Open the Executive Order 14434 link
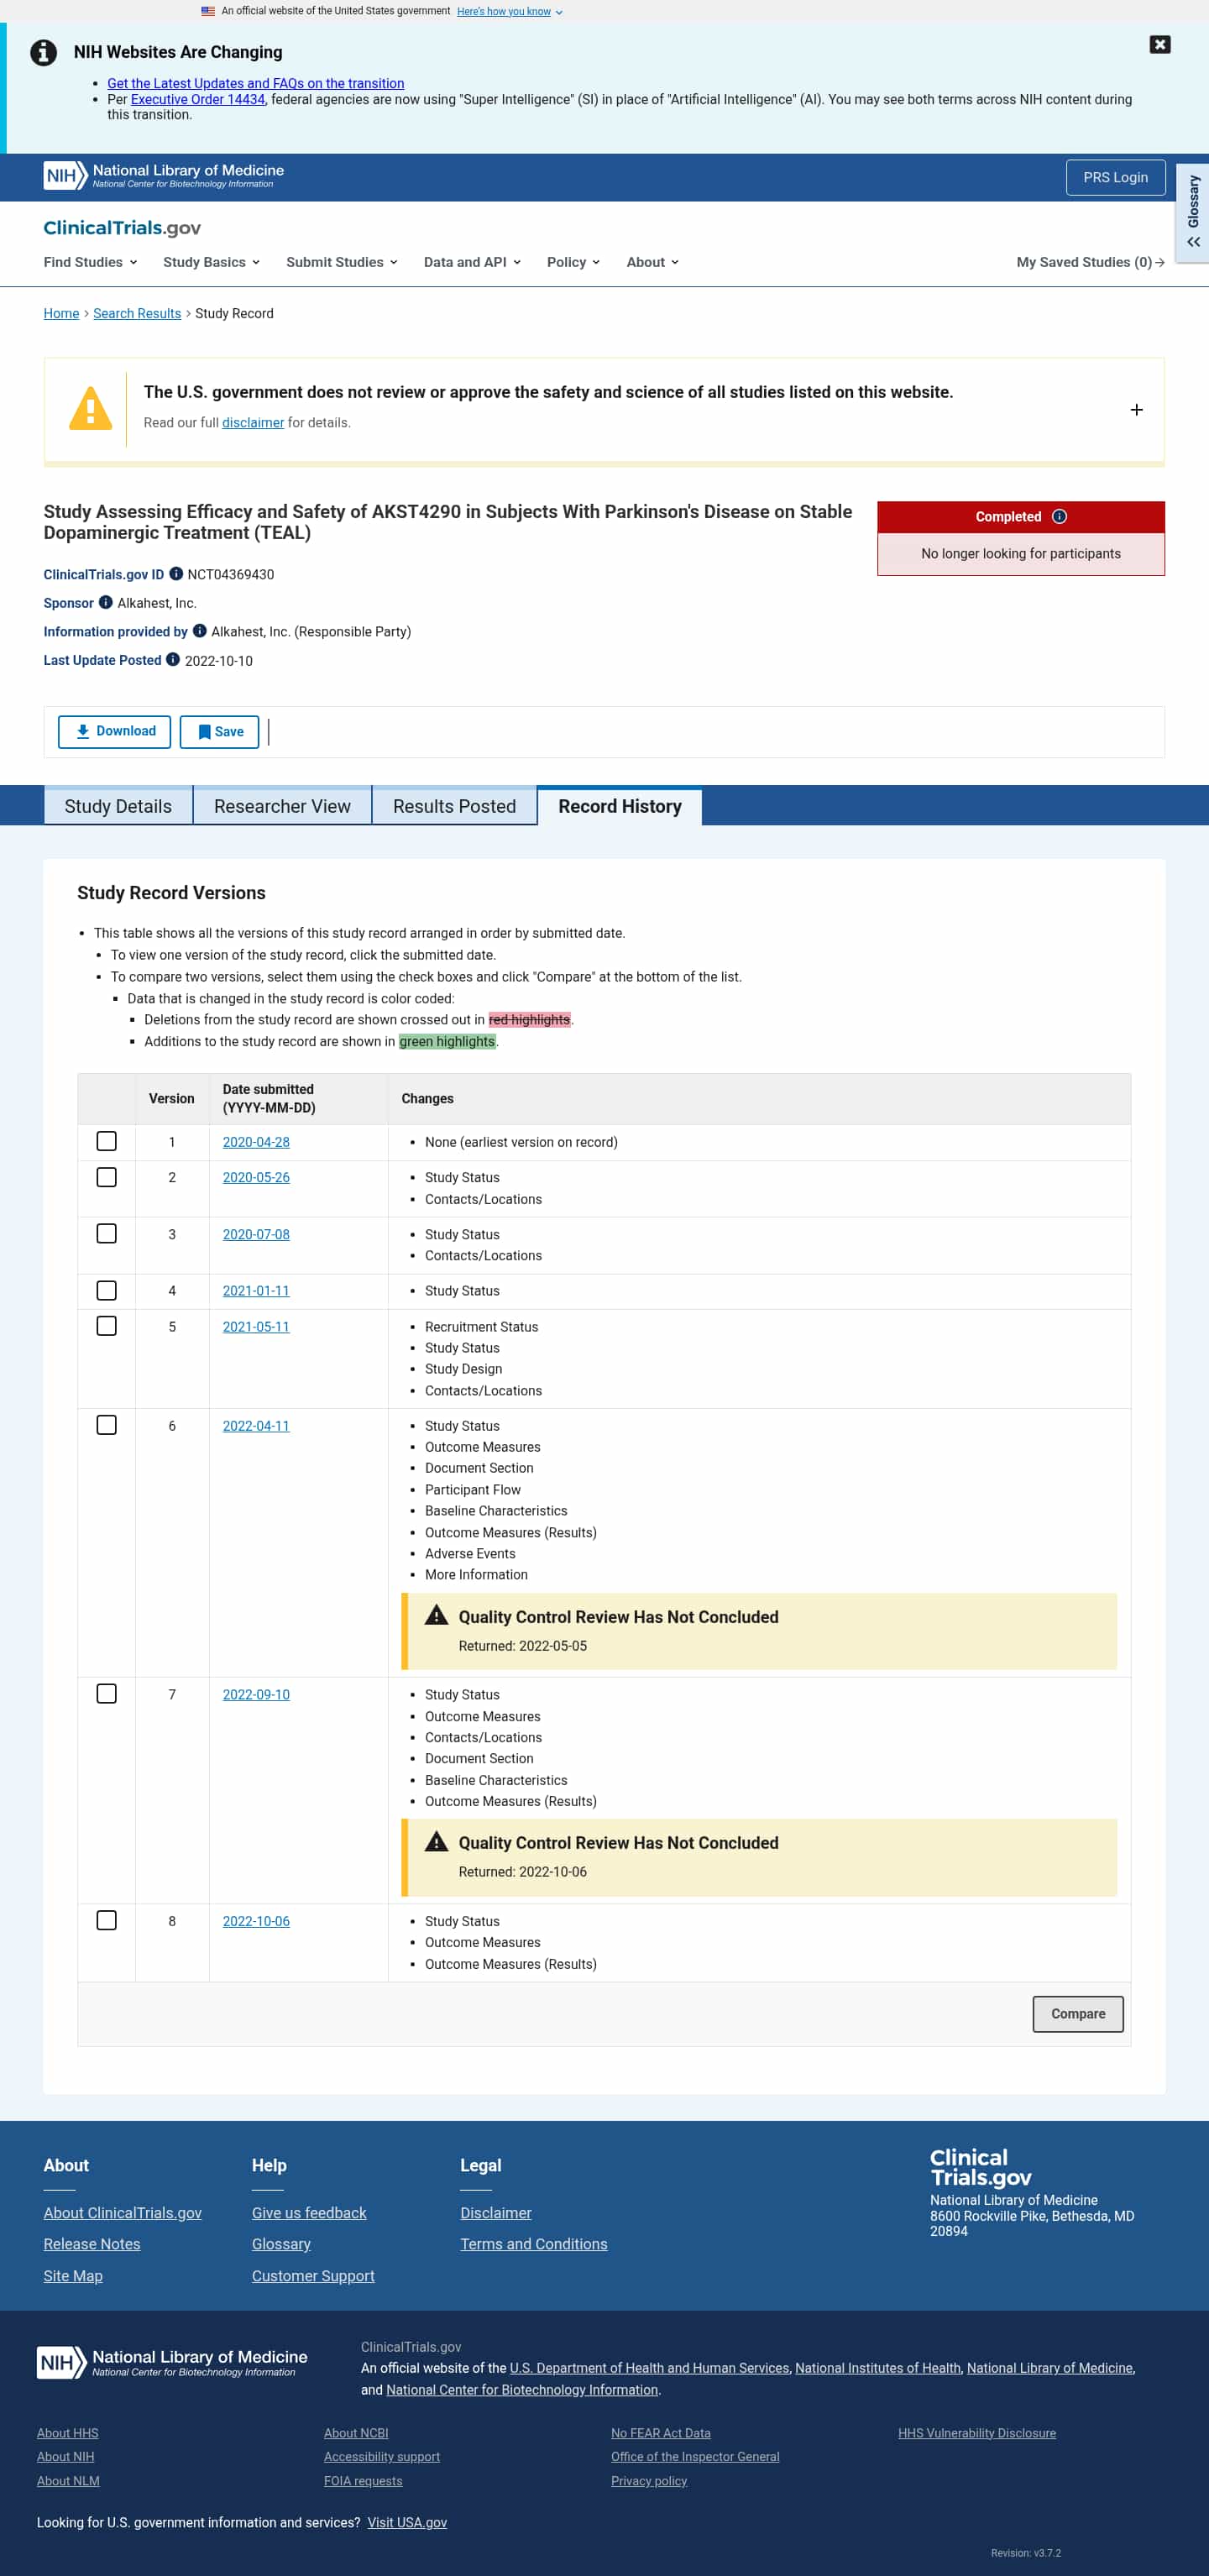This screenshot has width=1209, height=2576. click(198, 99)
